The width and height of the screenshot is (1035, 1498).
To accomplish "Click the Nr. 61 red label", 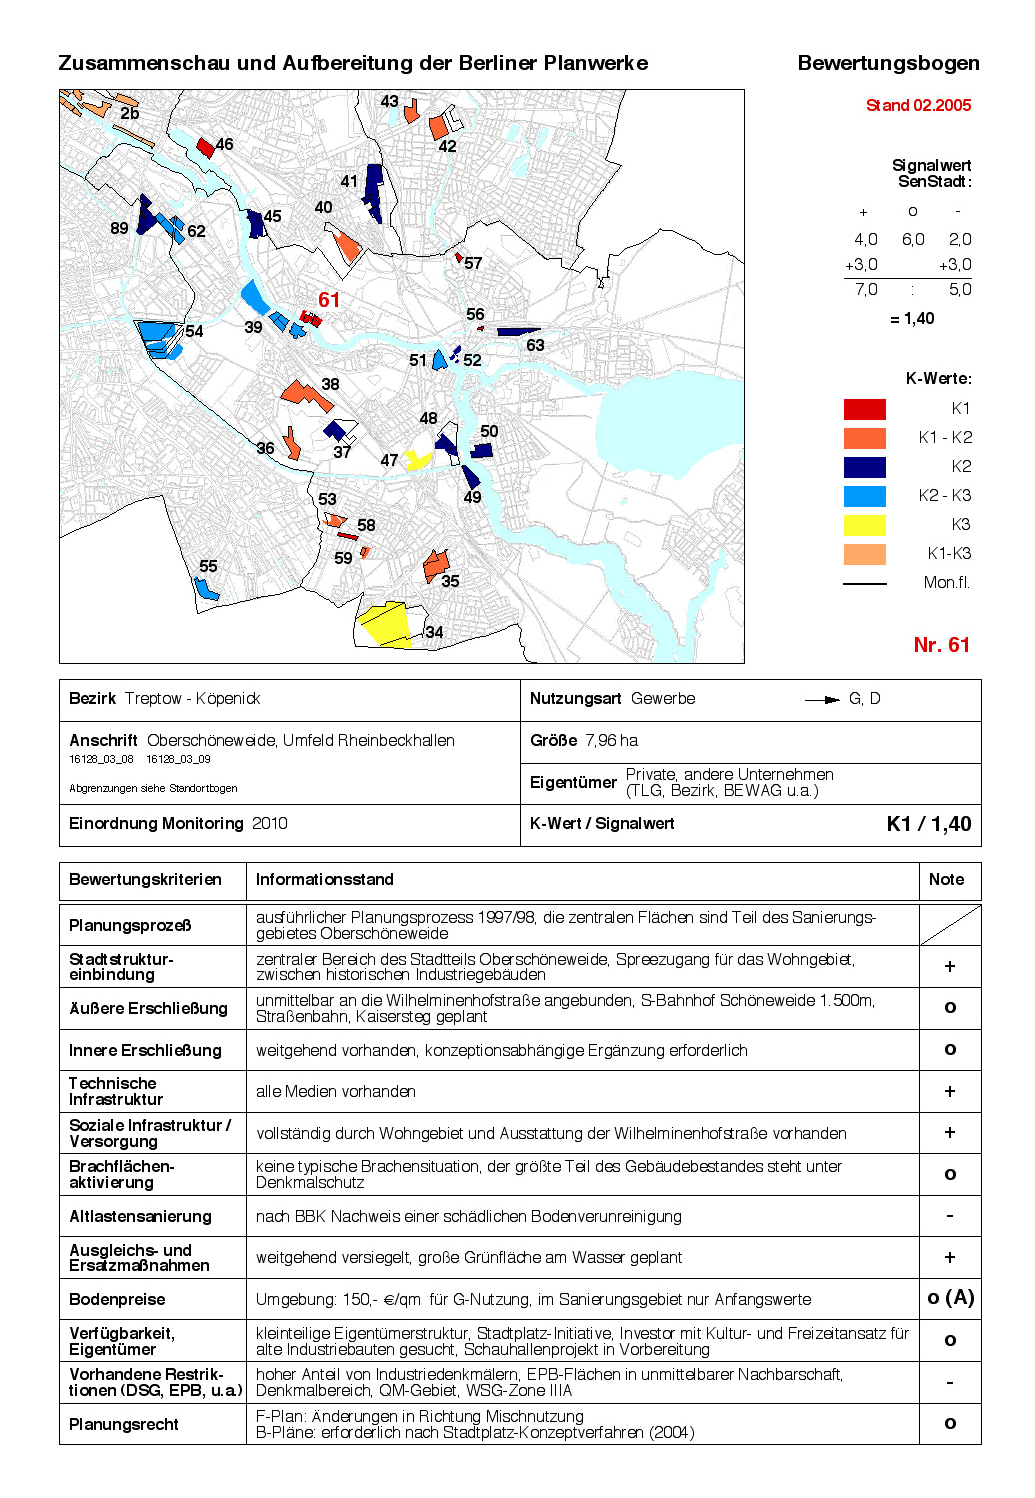I will tap(941, 645).
